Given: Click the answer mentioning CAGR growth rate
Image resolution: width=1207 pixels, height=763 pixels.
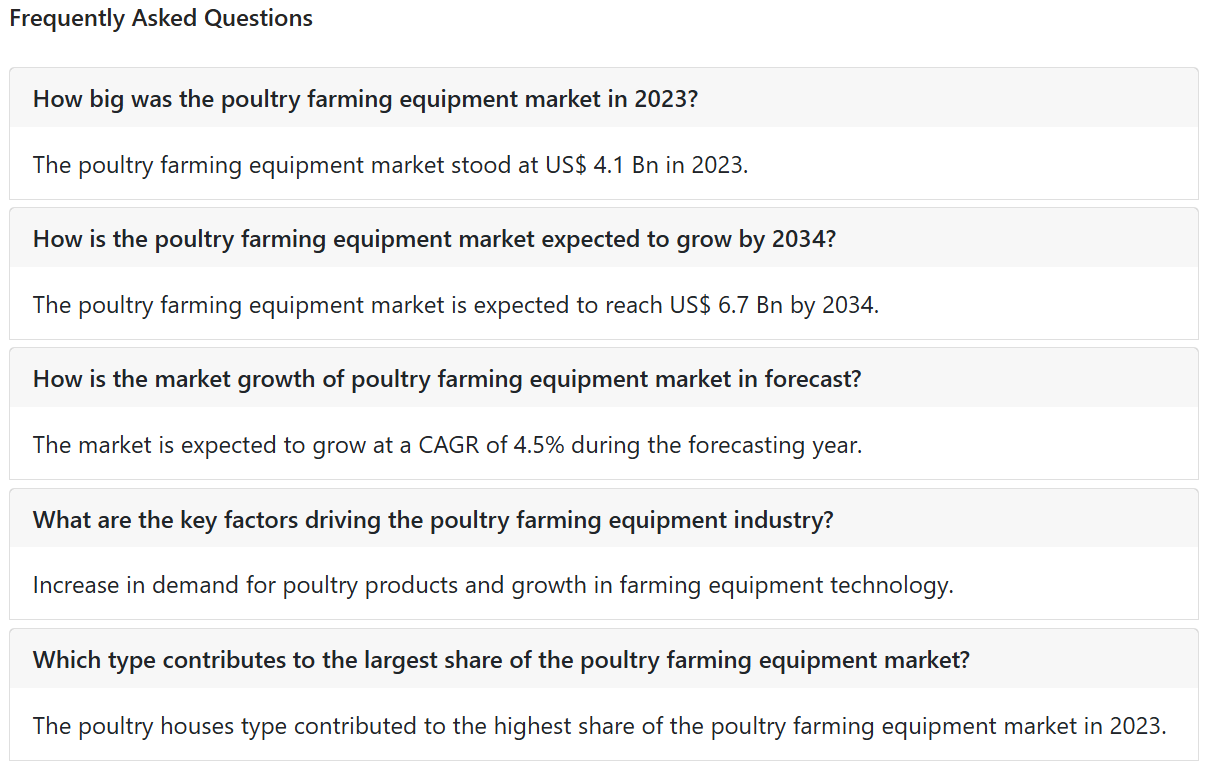Looking at the screenshot, I should pos(446,445).
